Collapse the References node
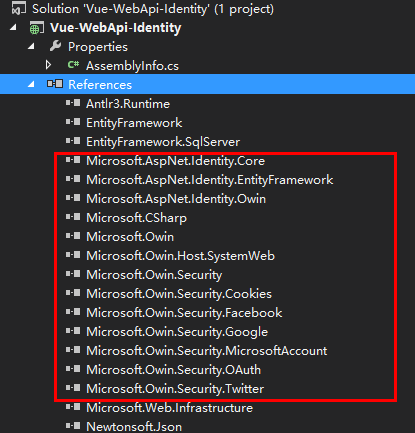415x433 pixels. pyautogui.click(x=31, y=84)
